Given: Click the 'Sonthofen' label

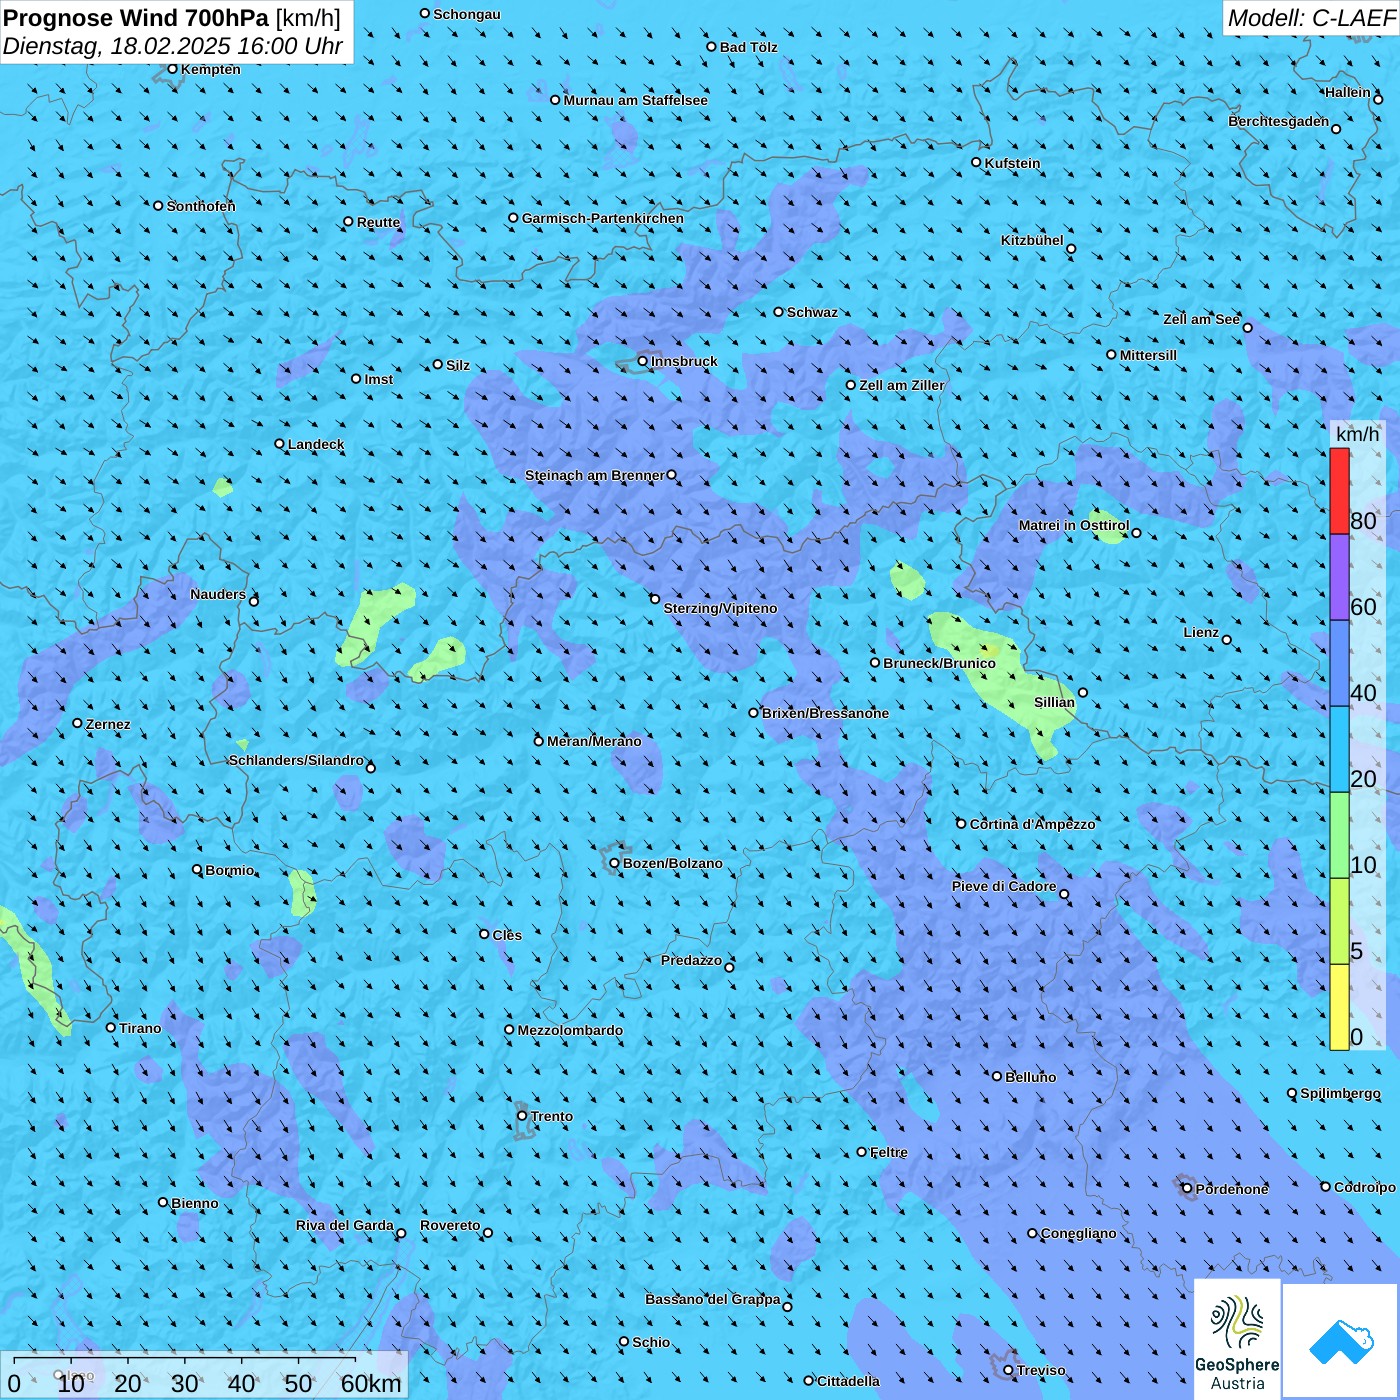Looking at the screenshot, I should 201,206.
